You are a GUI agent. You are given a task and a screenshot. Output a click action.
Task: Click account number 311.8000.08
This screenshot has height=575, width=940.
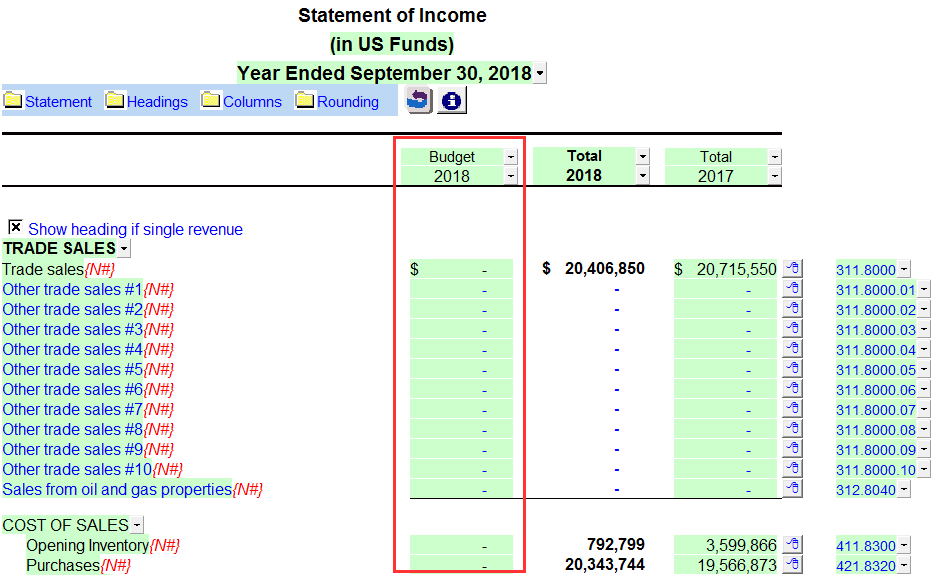click(x=876, y=430)
